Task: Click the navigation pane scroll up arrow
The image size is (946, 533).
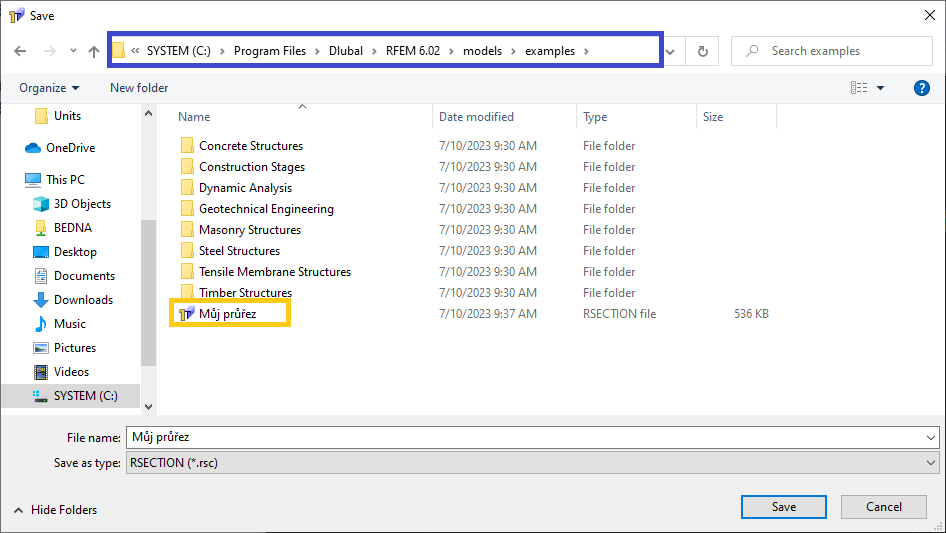Action: coord(148,113)
